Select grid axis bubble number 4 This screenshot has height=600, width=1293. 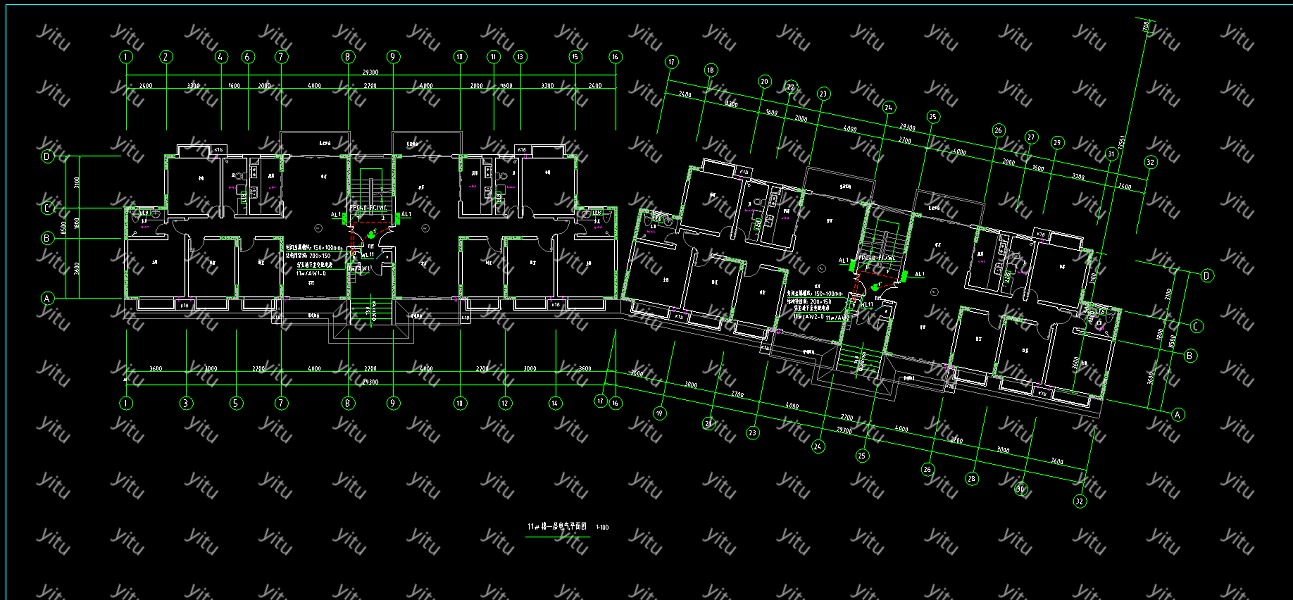[x=220, y=57]
